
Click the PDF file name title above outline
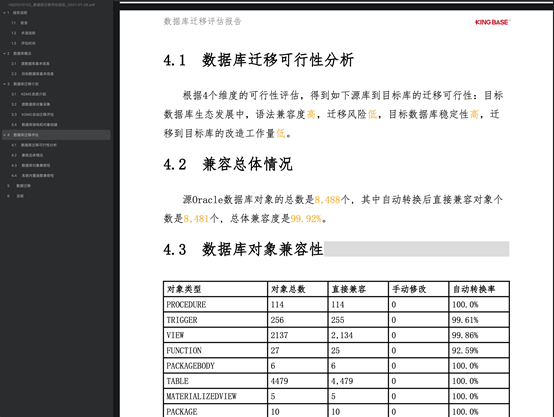click(52, 5)
